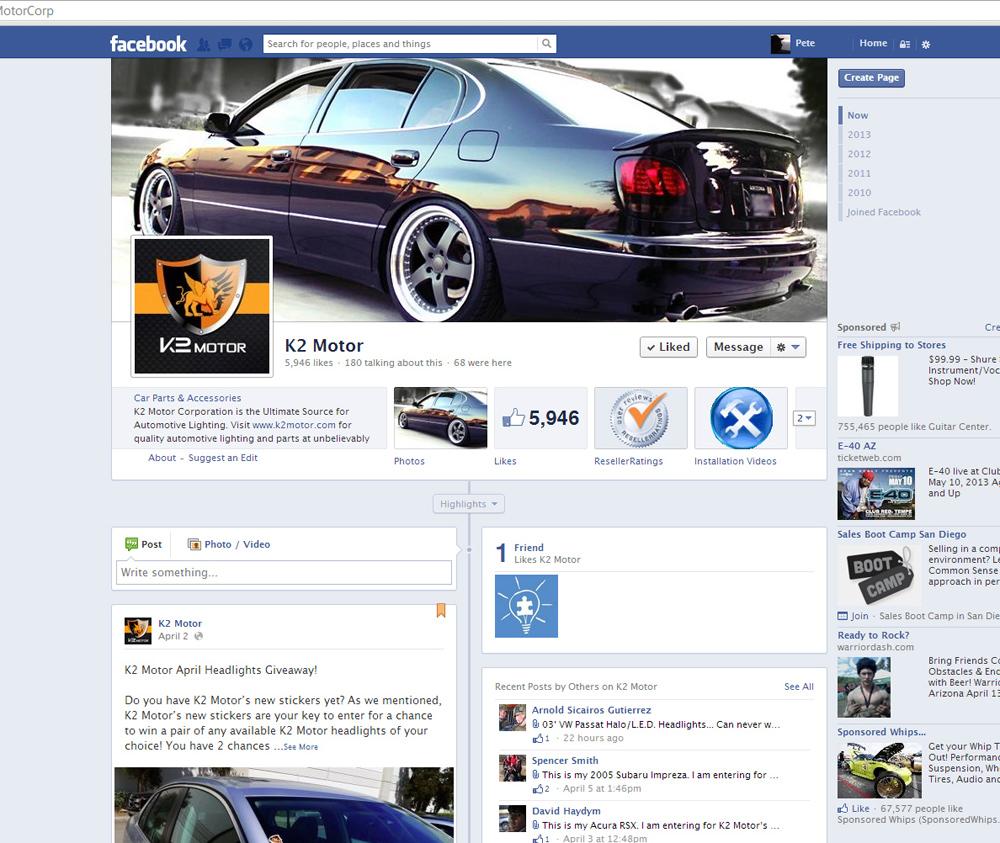
Task: Click Sales Boot Camp San Diego ad title
Action: [x=901, y=534]
